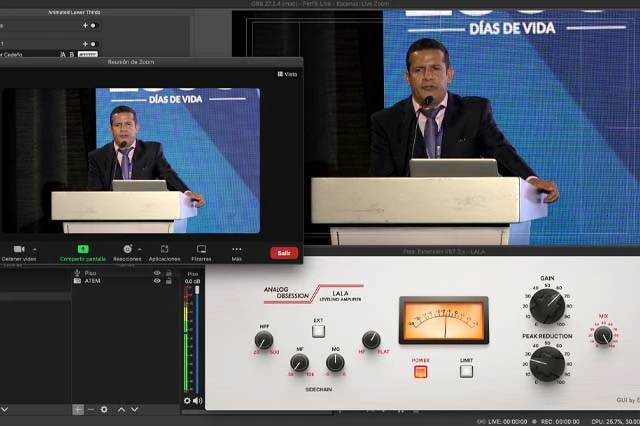
Task: Toggle visibility of the ATEM source
Action: 157,281
